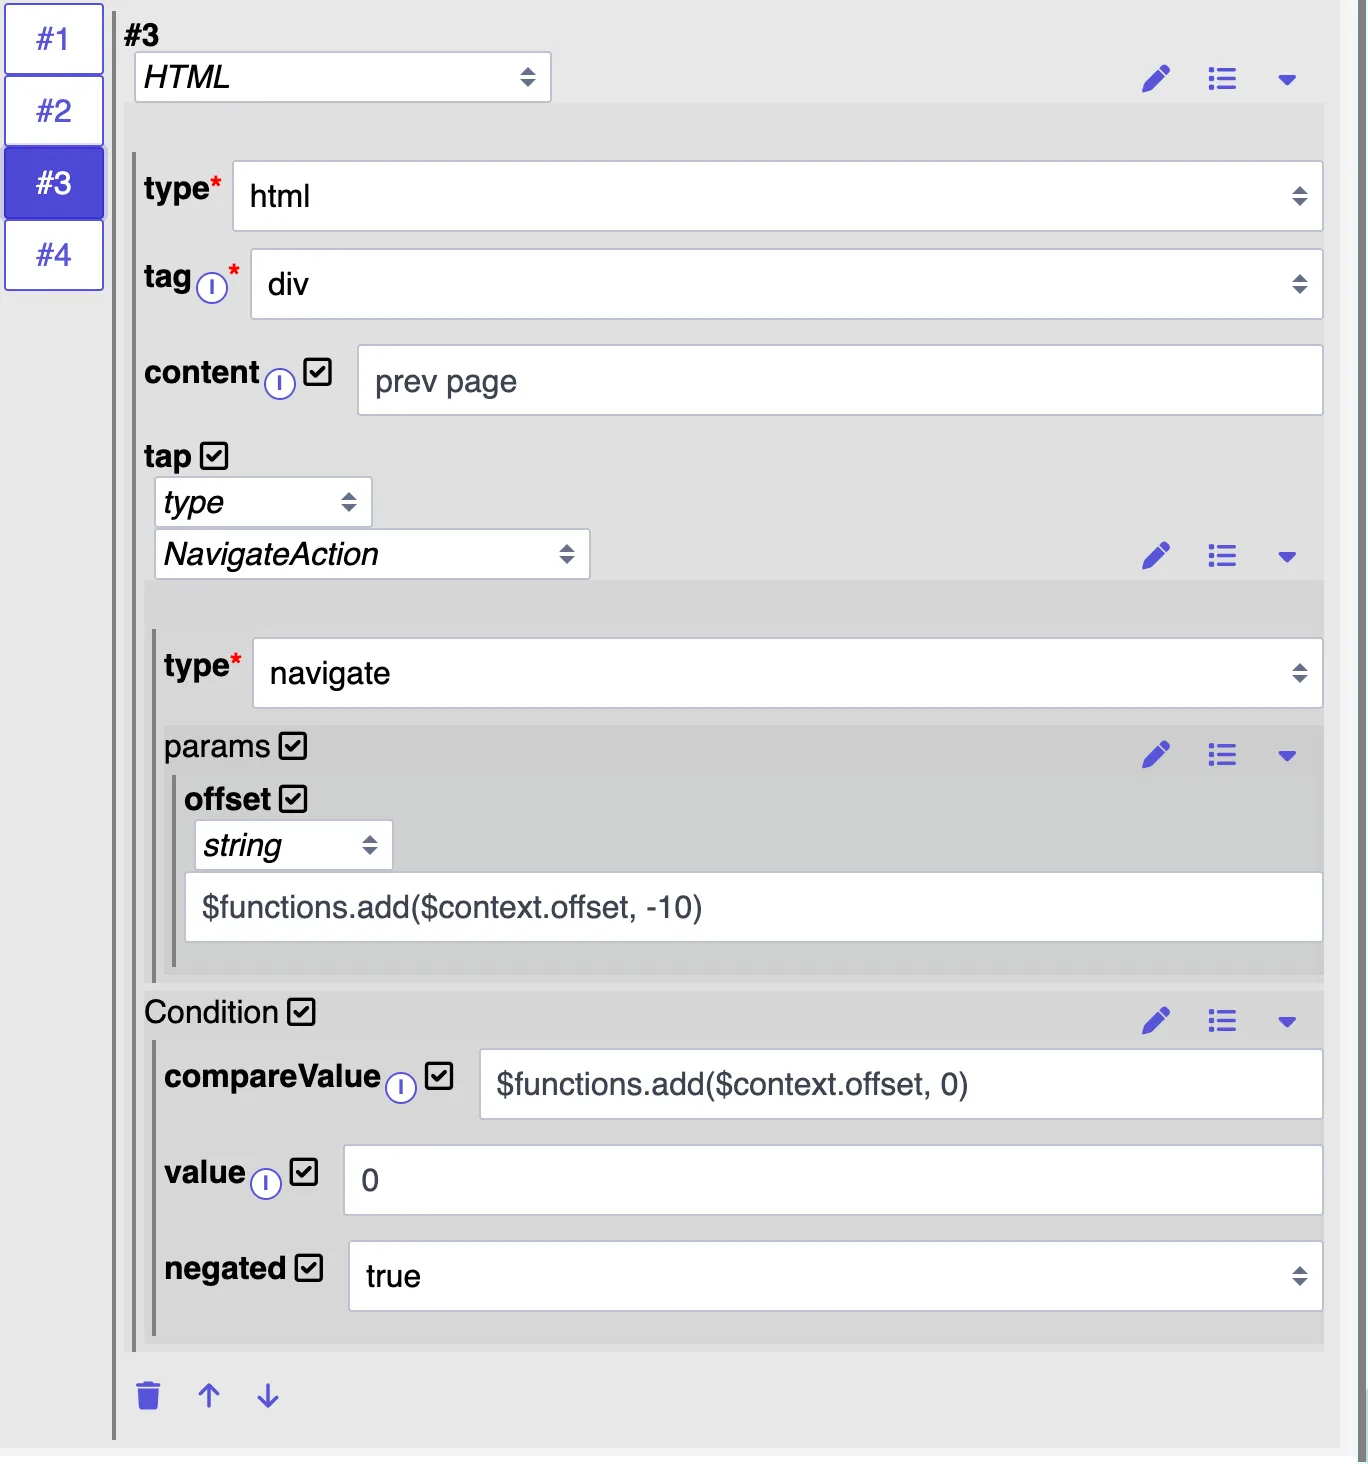Click the content field with prev page
The height and width of the screenshot is (1464, 1368).
point(840,380)
